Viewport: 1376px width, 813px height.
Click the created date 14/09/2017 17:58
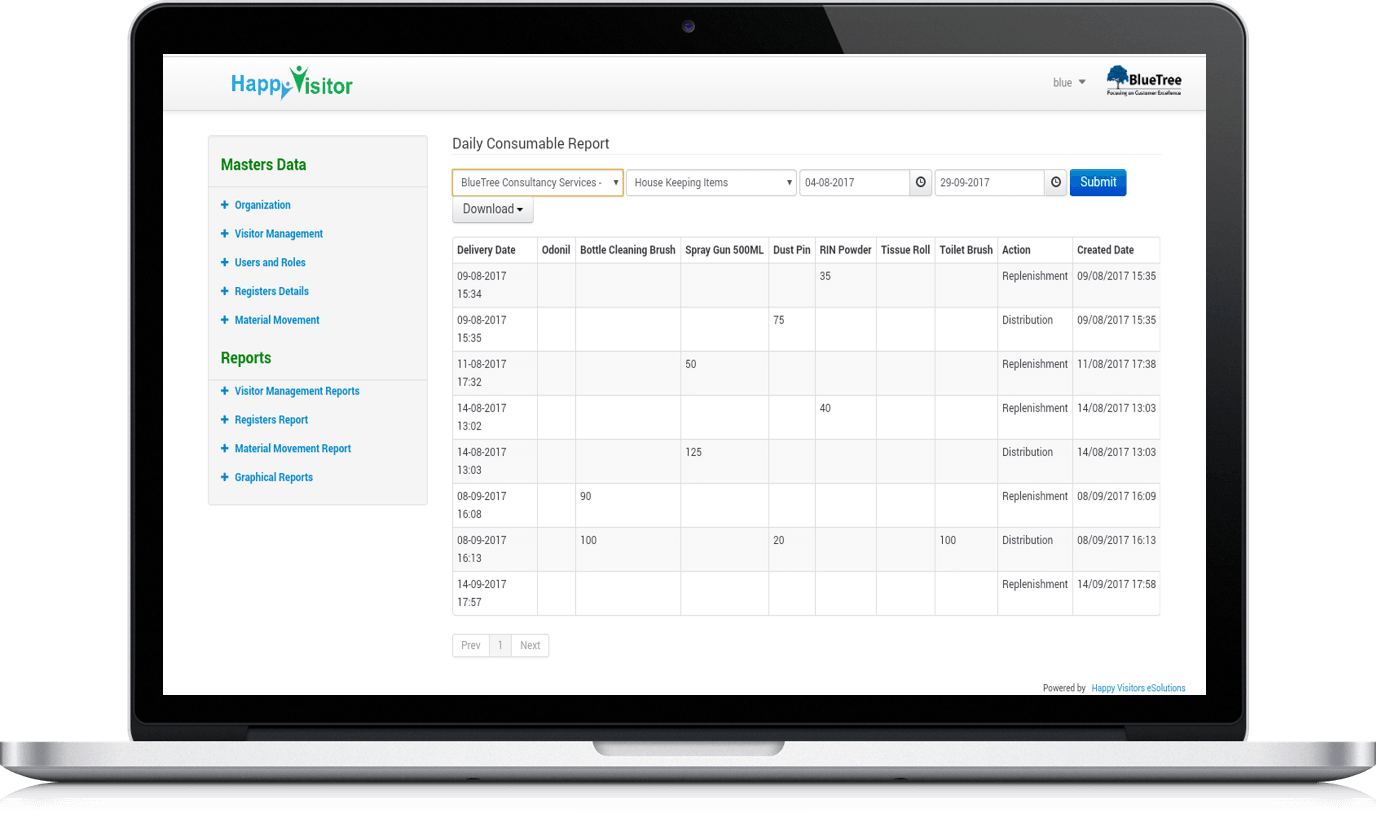[x=1116, y=584]
